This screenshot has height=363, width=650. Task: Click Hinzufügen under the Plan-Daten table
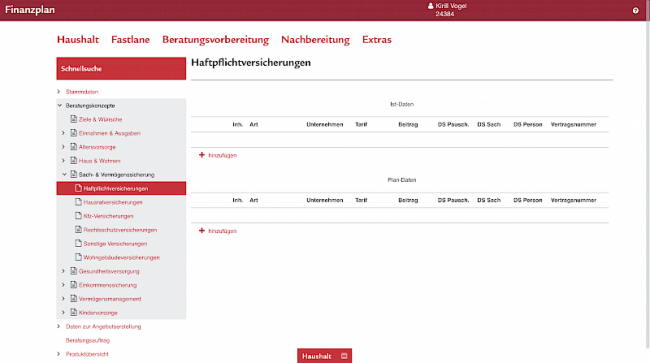222,231
